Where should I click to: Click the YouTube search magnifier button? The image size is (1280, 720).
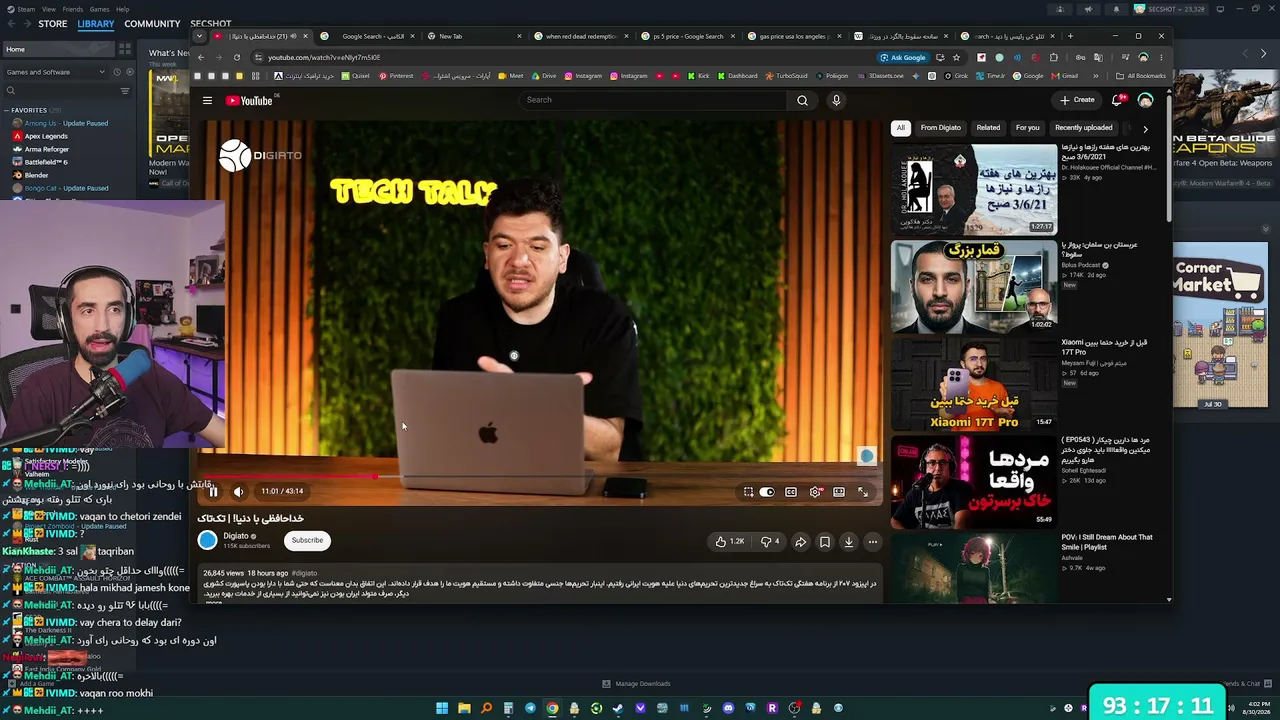click(x=802, y=100)
